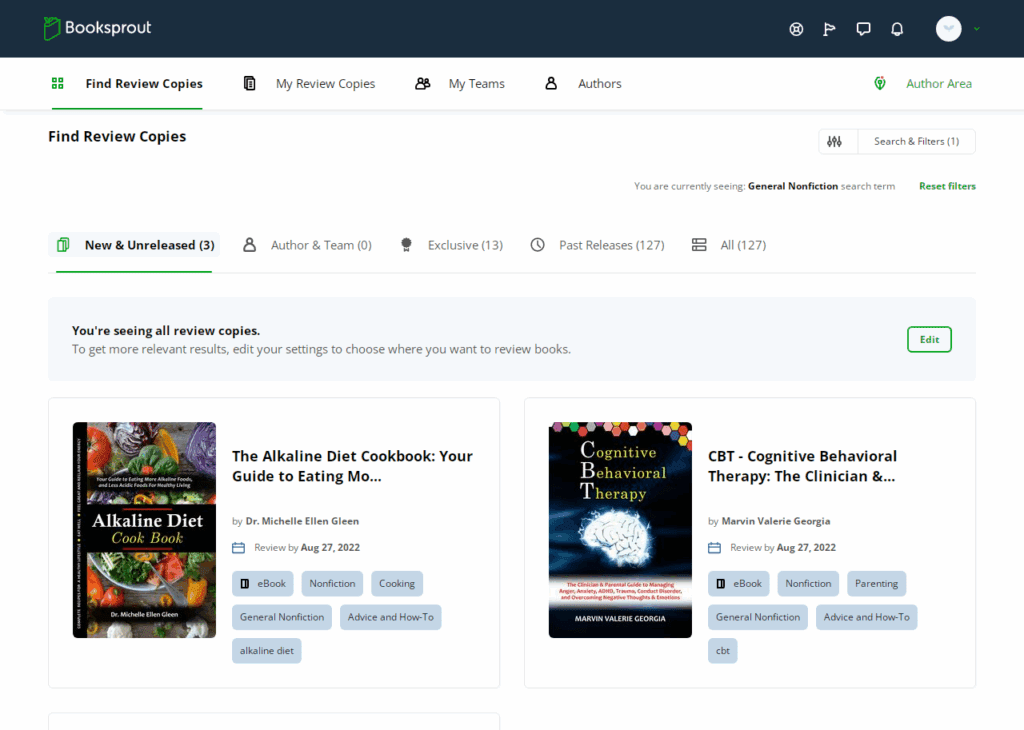This screenshot has height=730, width=1024.
Task: Click the flag icon in header
Action: pyautogui.click(x=829, y=29)
